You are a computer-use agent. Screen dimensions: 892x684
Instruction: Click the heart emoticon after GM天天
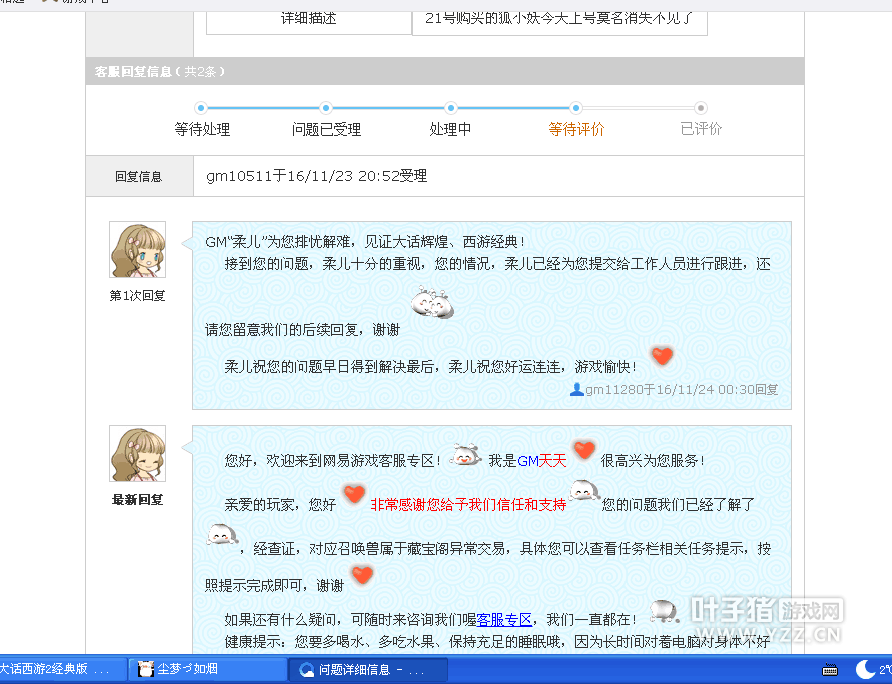click(584, 451)
